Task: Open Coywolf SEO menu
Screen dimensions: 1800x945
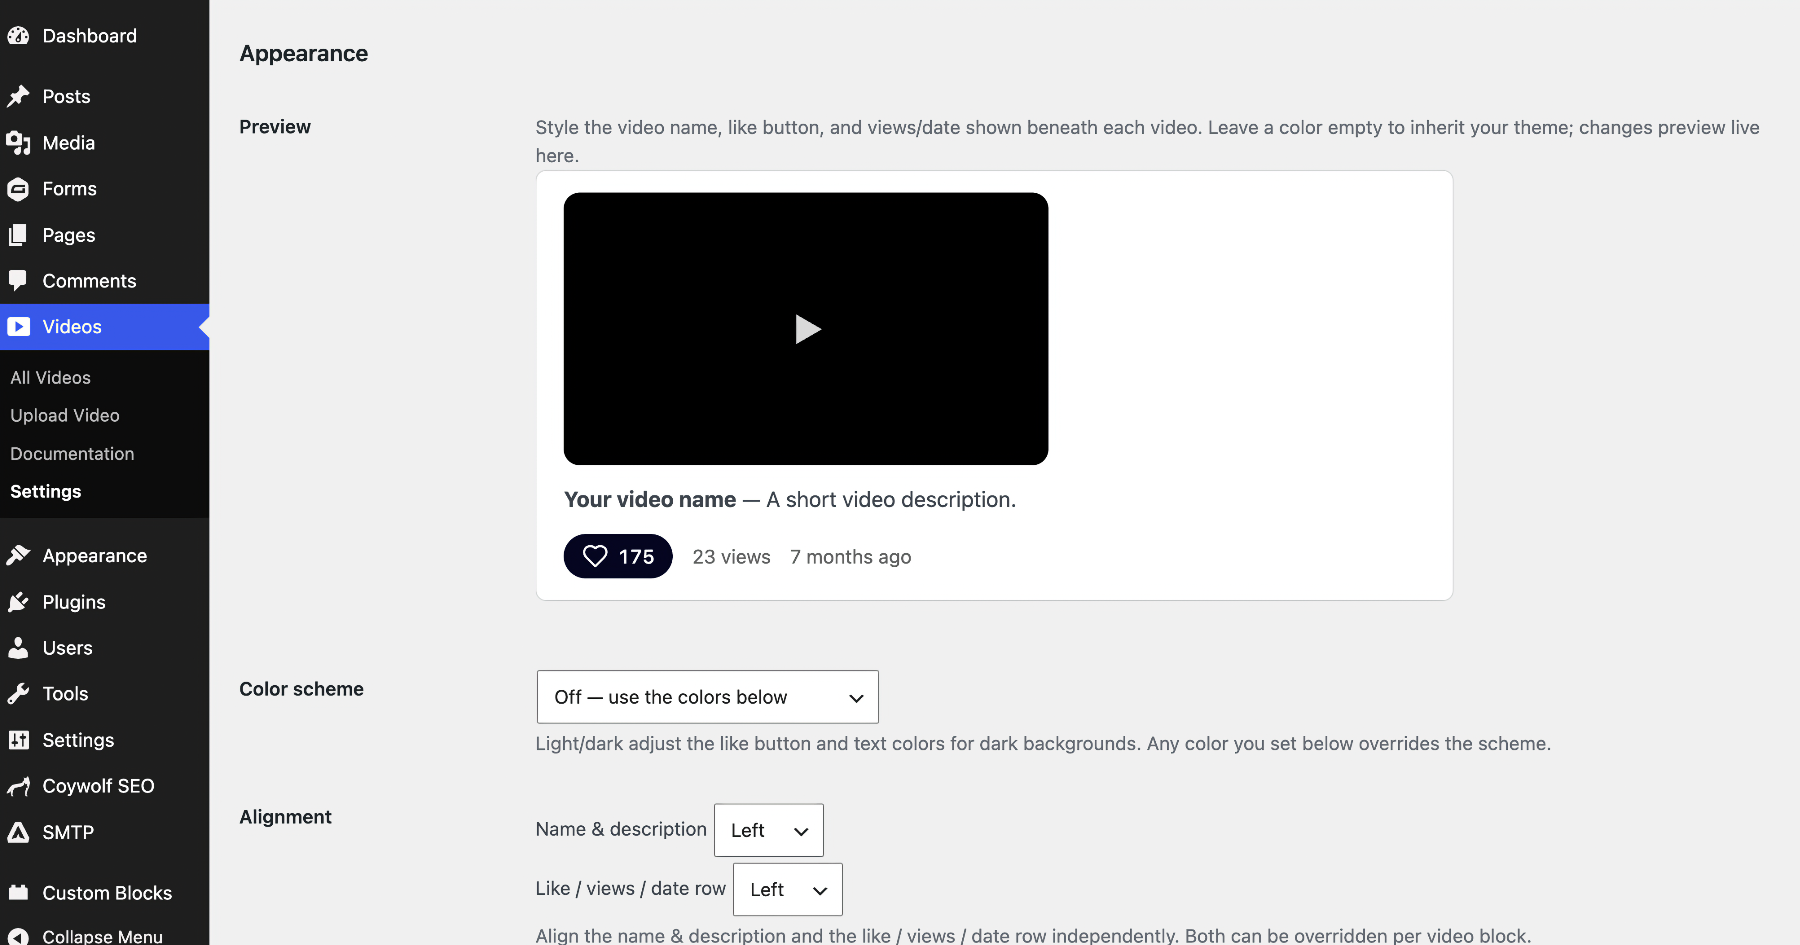Action: pyautogui.click(x=104, y=787)
